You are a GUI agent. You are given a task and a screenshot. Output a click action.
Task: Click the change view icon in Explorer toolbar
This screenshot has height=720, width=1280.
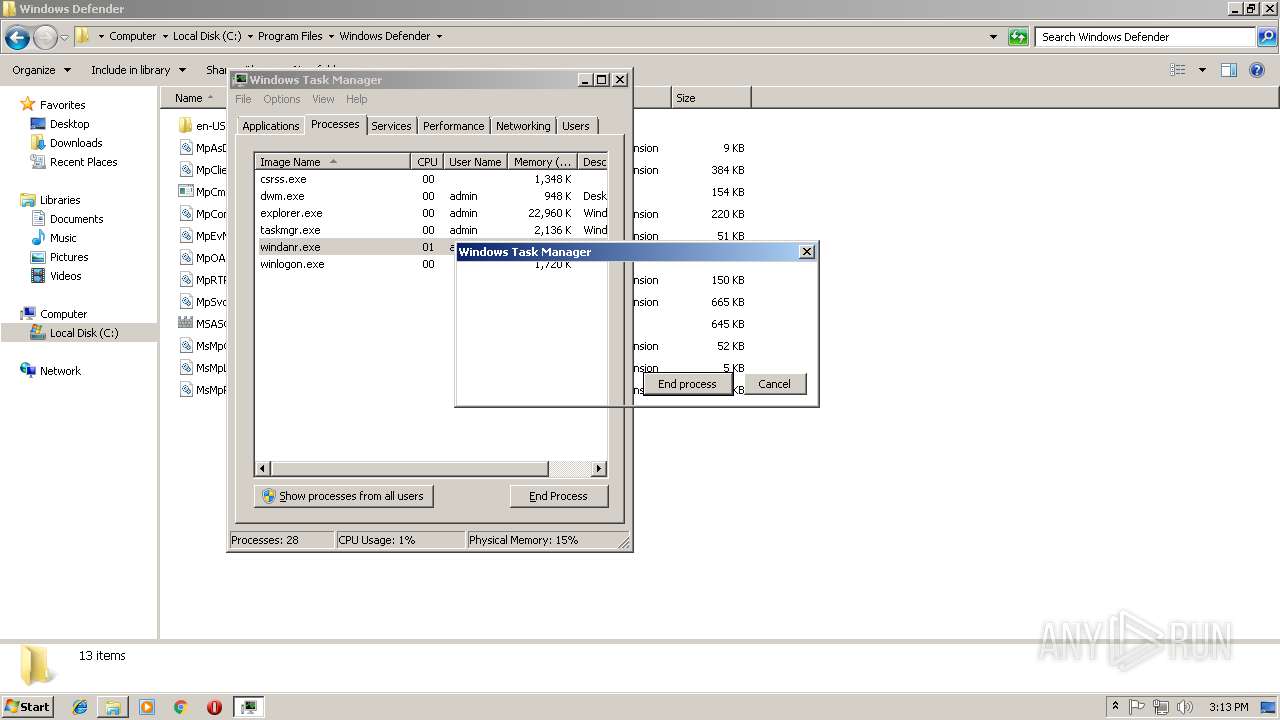(x=1178, y=70)
